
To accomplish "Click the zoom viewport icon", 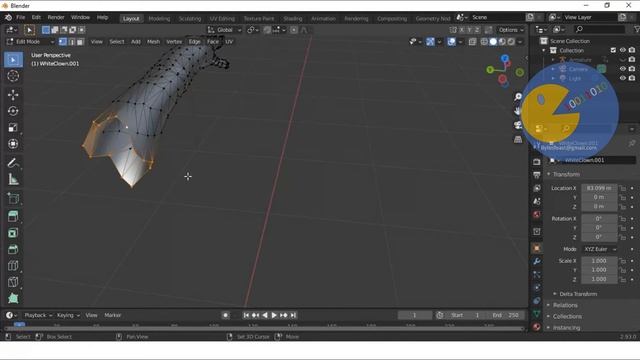I will coord(518,97).
